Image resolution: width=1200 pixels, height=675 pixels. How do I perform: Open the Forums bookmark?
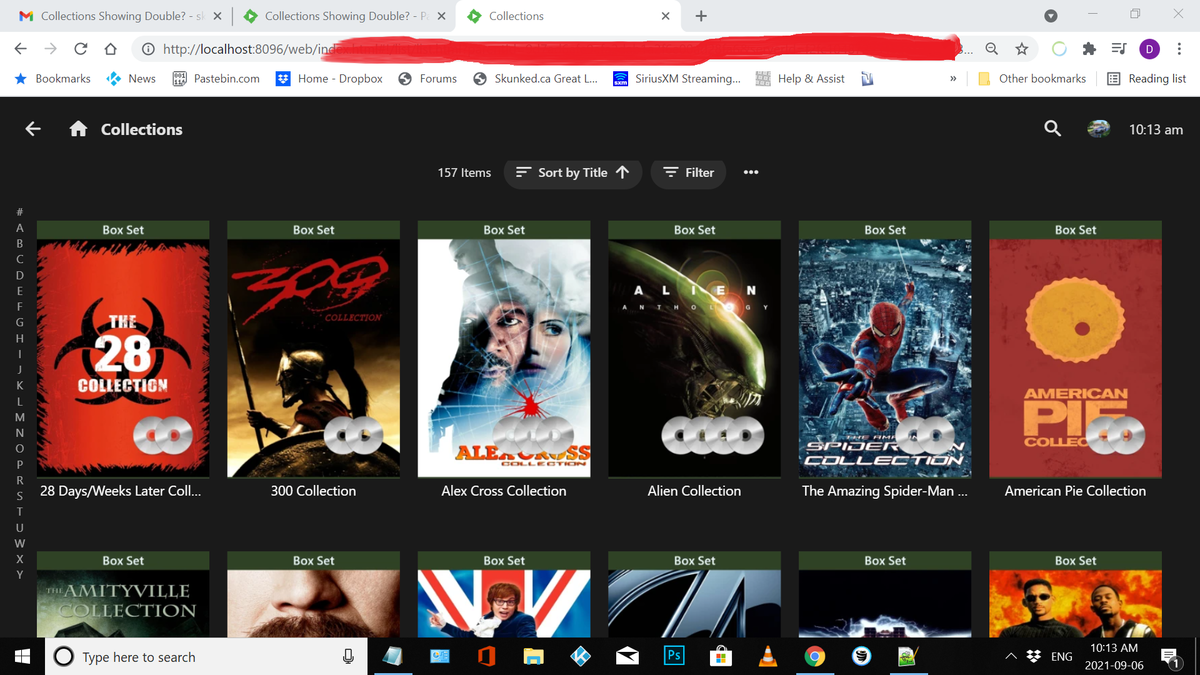click(428, 79)
